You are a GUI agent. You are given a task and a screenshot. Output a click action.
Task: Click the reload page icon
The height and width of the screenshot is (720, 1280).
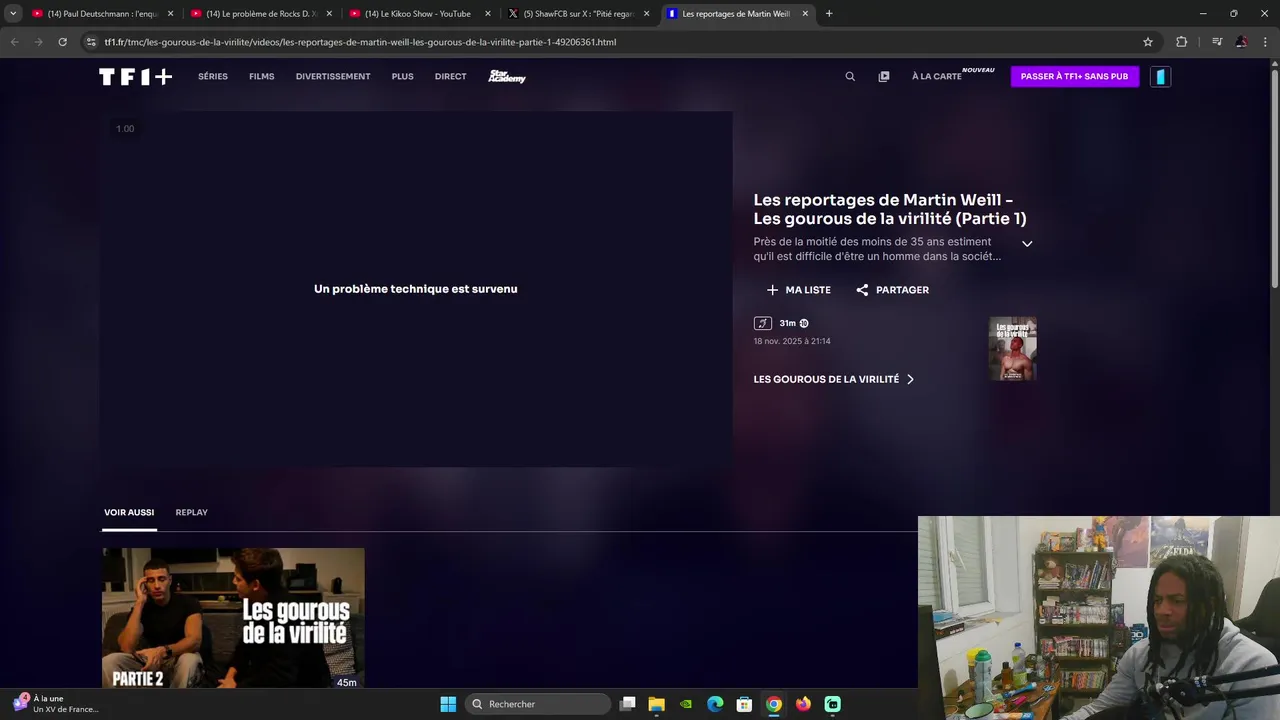62,42
